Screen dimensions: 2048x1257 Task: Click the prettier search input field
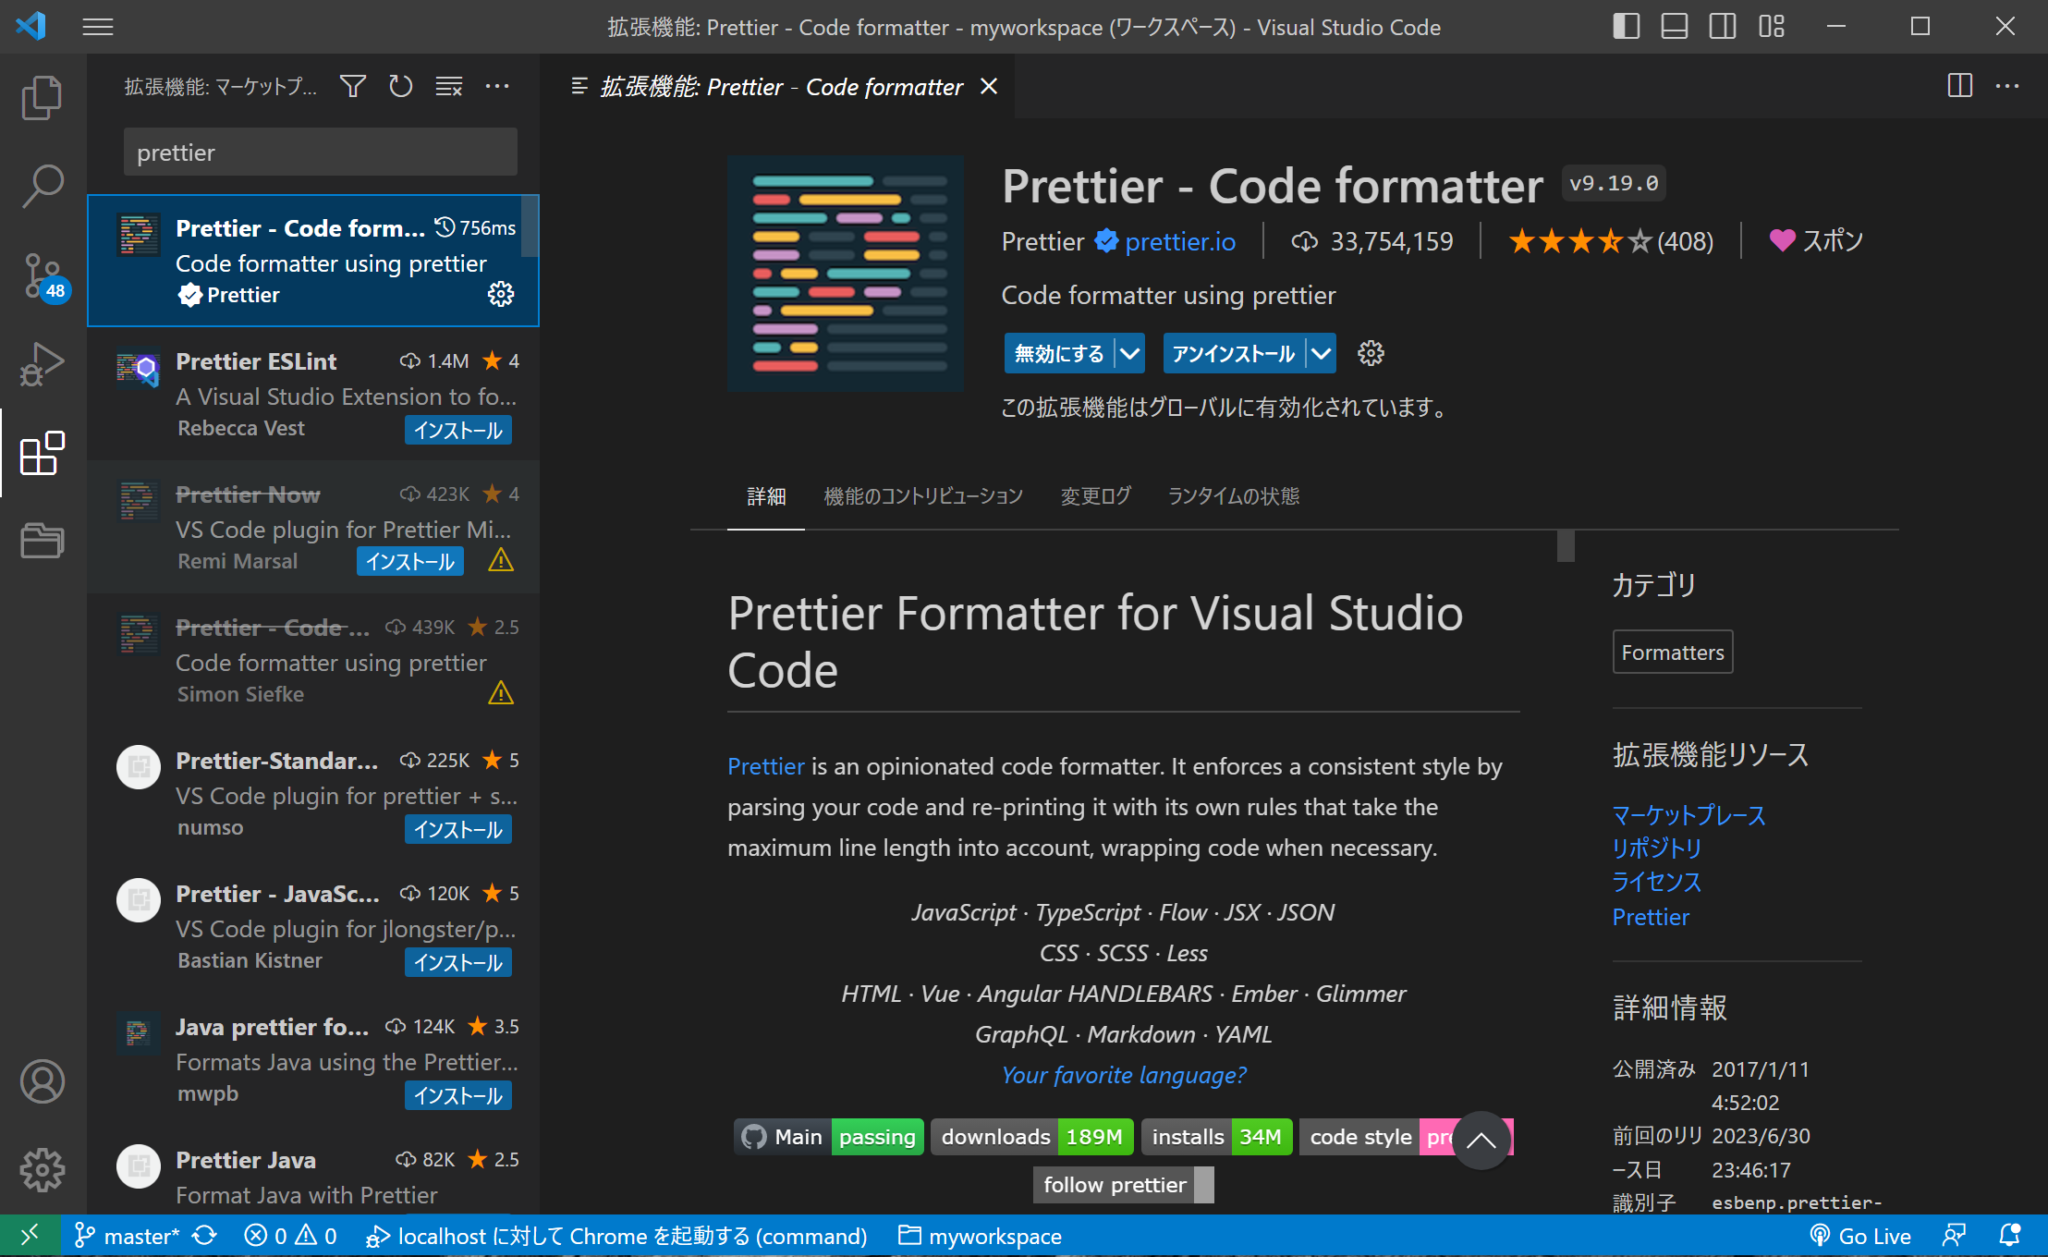(318, 152)
